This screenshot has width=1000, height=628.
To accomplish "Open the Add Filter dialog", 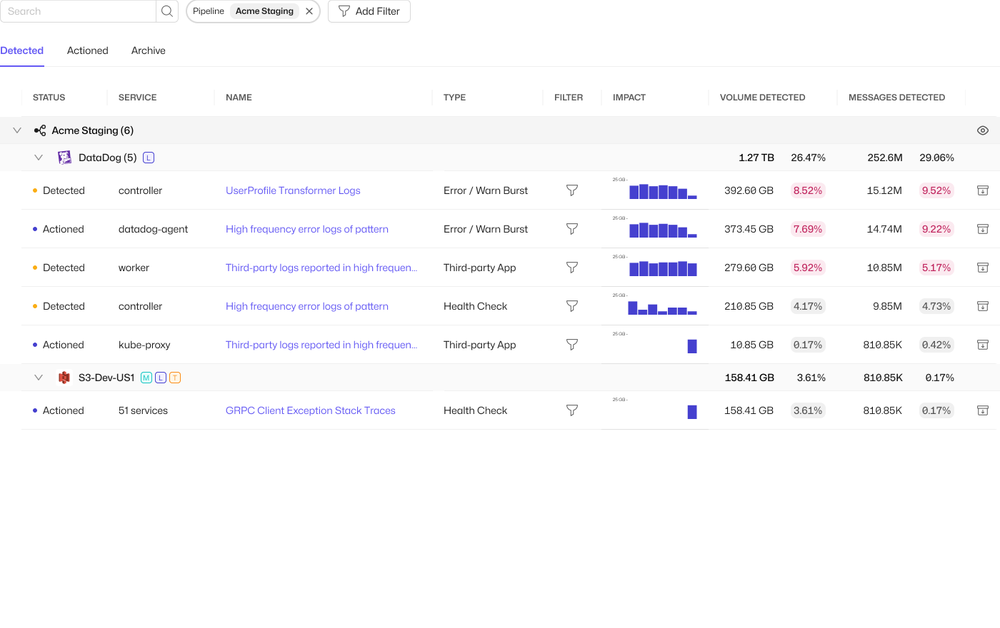I will pos(368,11).
